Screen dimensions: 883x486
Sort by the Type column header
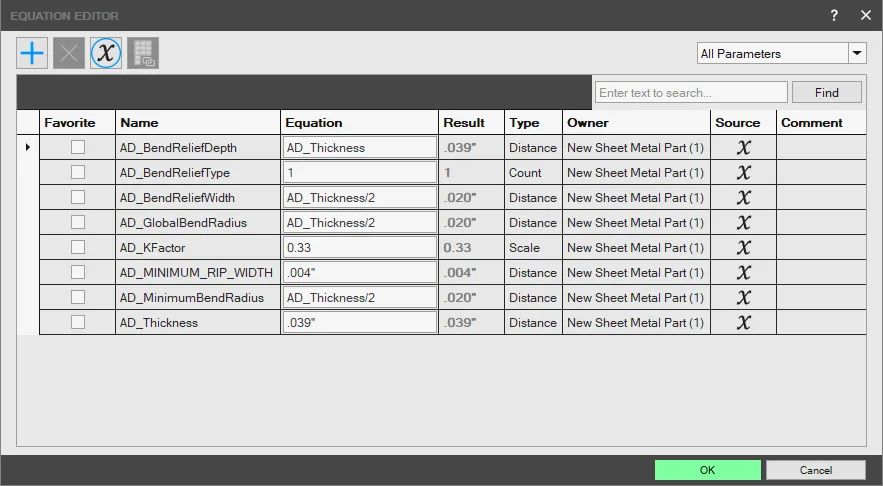click(533, 122)
